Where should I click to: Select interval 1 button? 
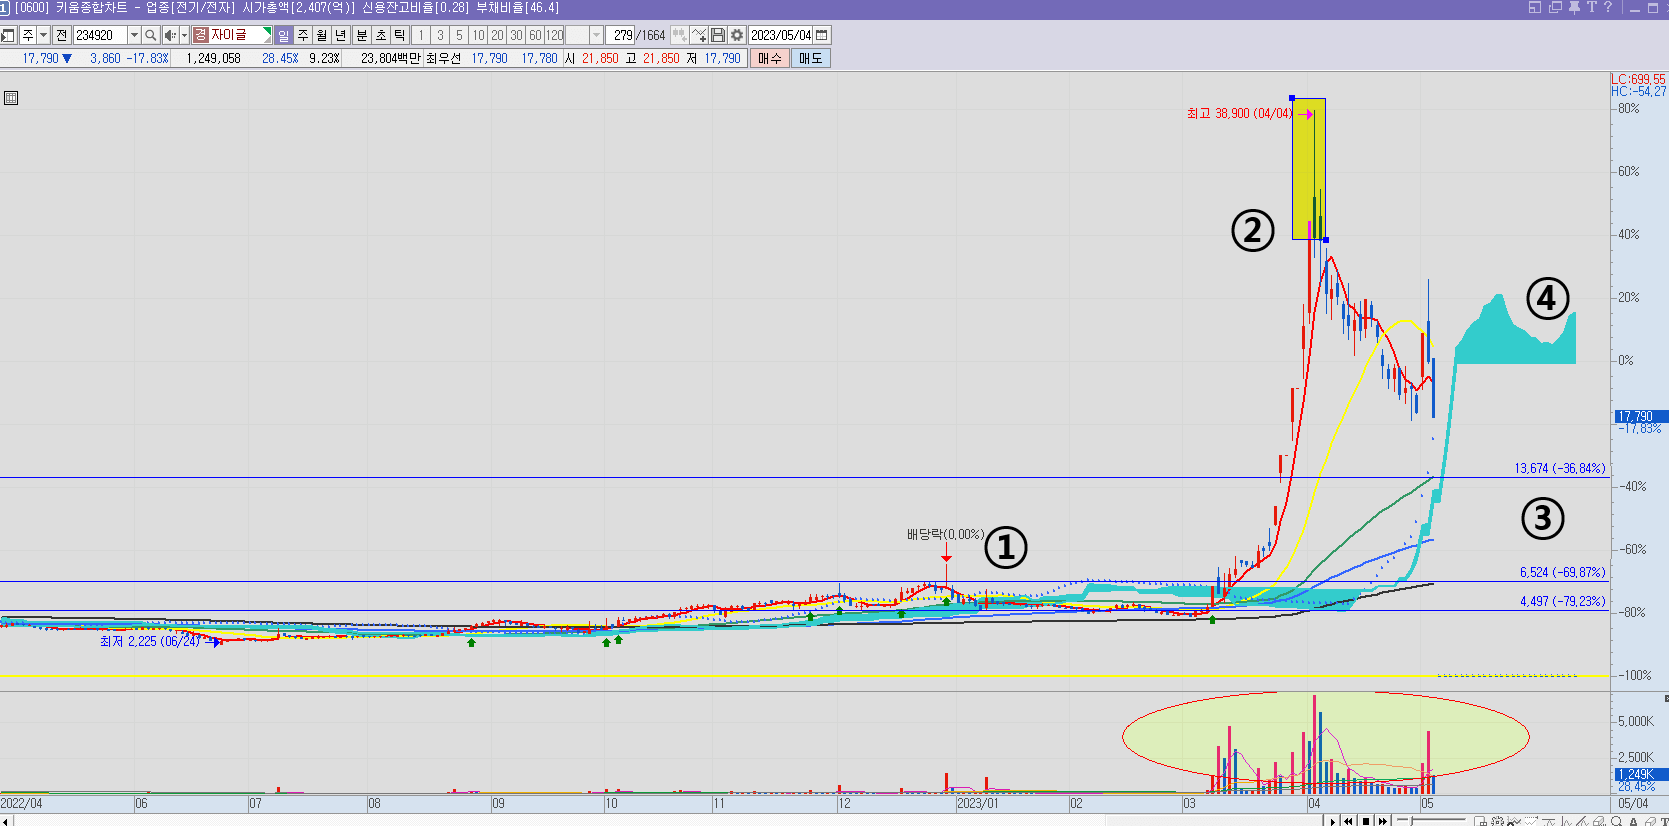tap(421, 35)
